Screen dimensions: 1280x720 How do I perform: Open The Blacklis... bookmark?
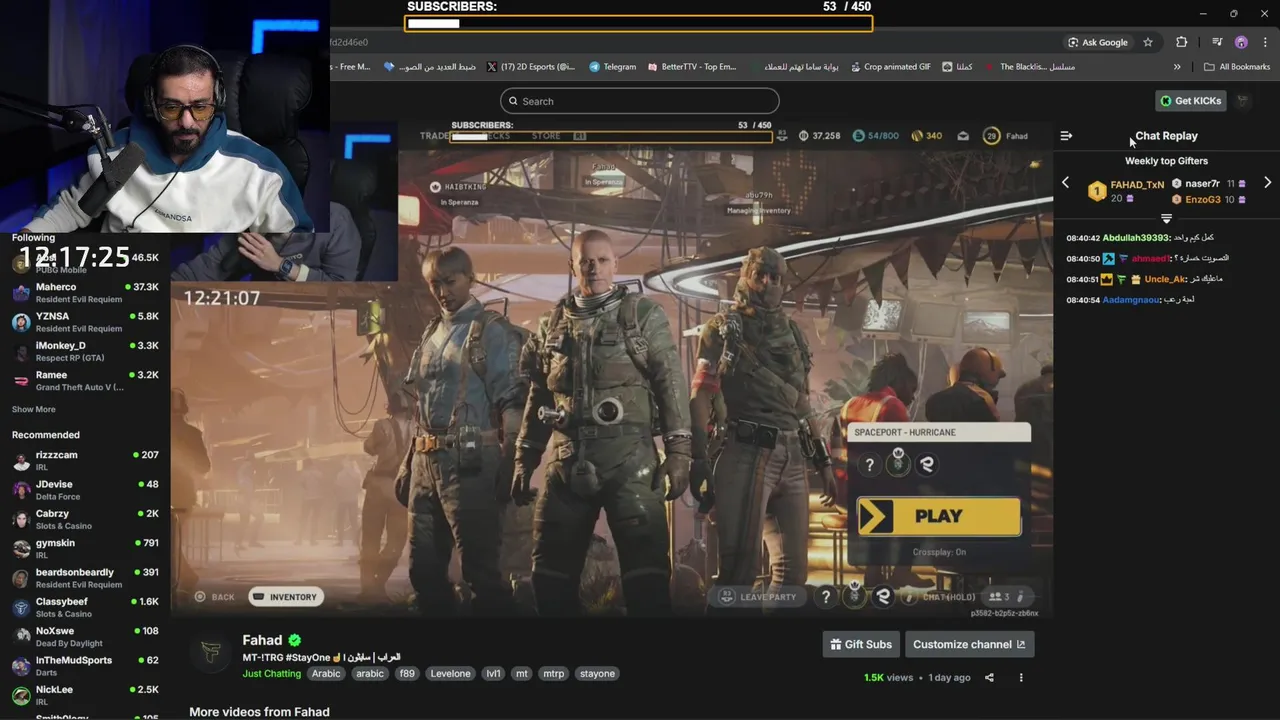(1031, 67)
